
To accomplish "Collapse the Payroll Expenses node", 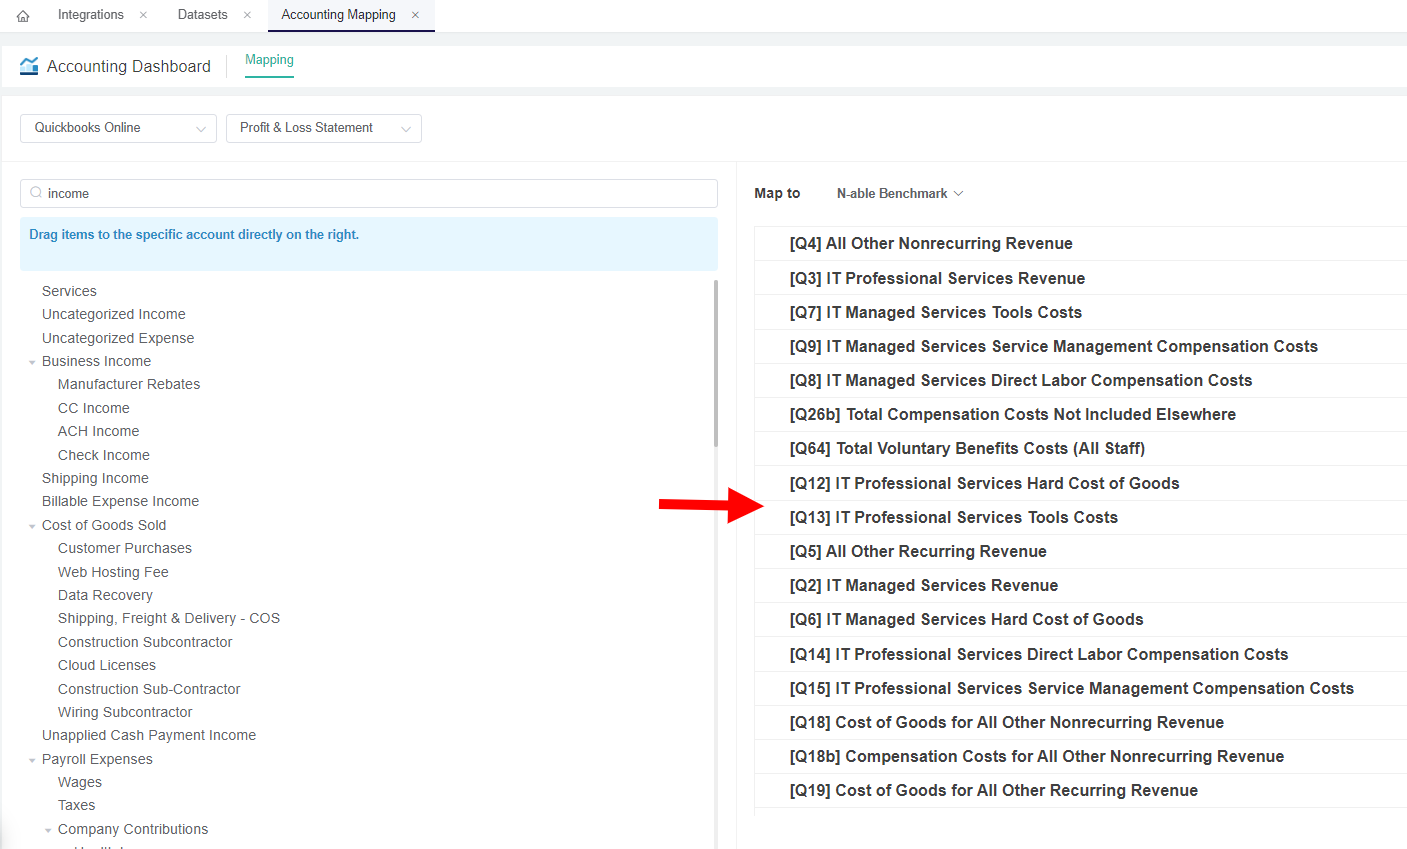I will [32, 760].
